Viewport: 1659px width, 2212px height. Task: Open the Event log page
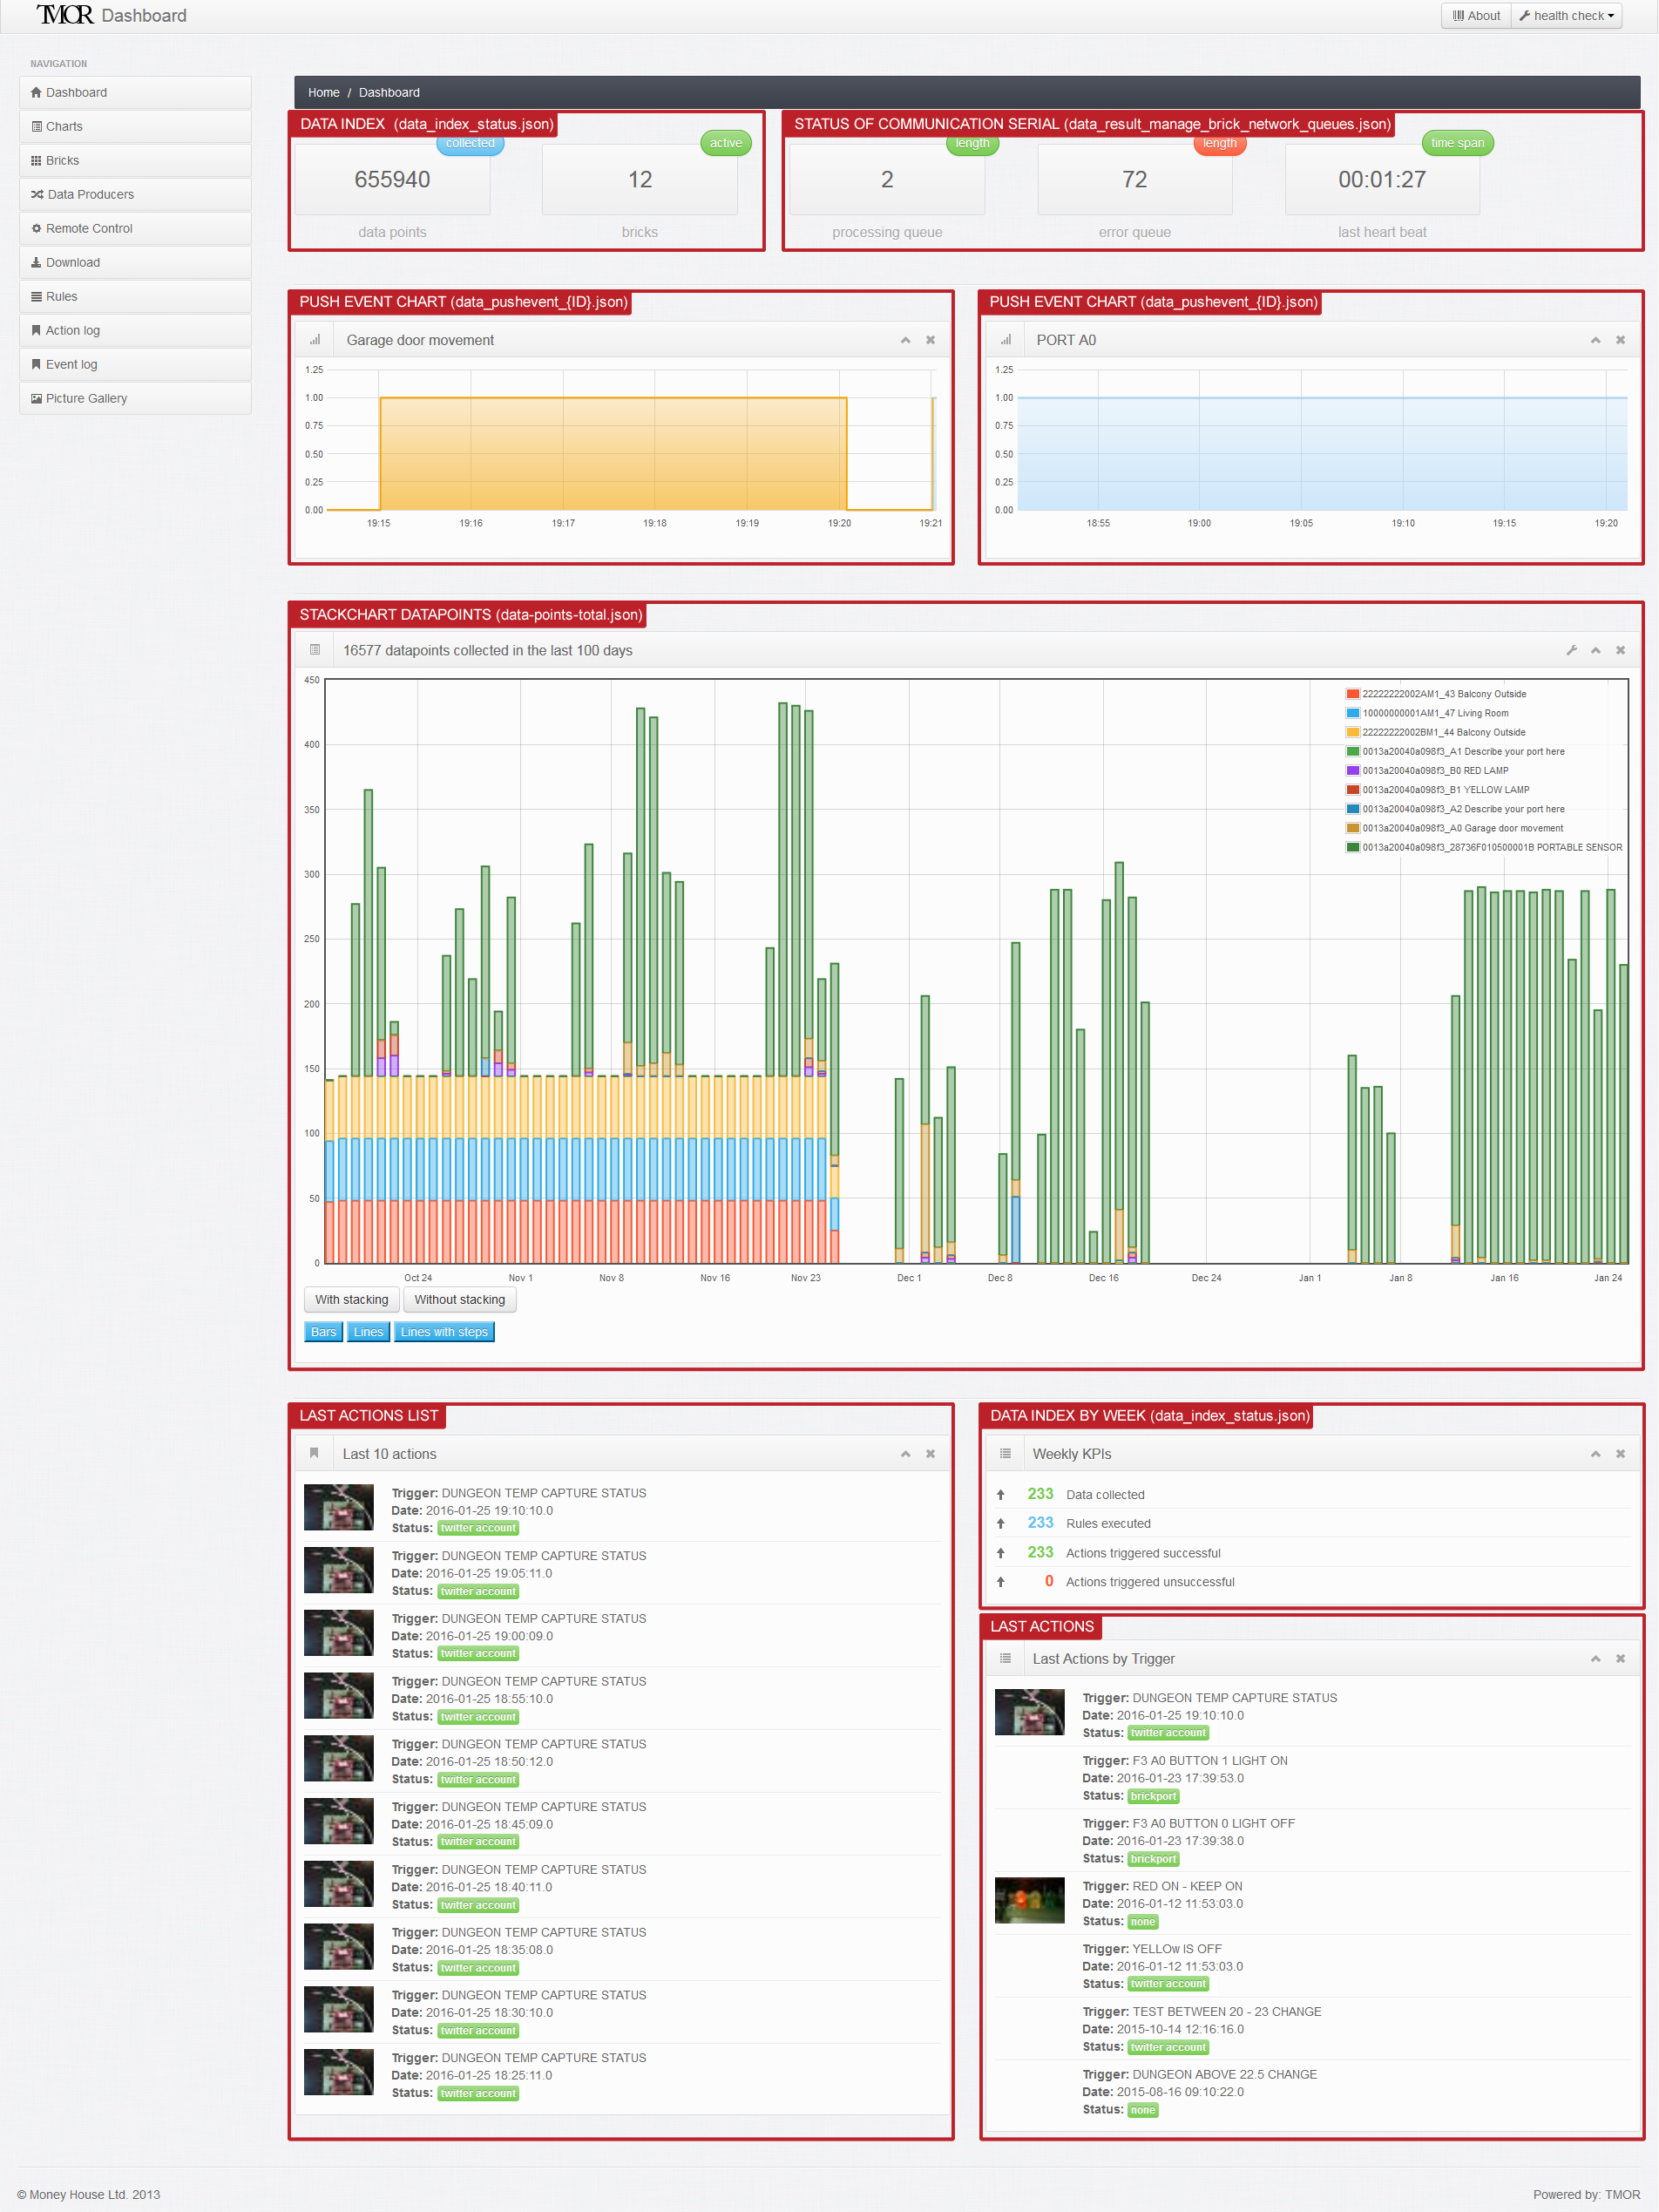point(135,364)
